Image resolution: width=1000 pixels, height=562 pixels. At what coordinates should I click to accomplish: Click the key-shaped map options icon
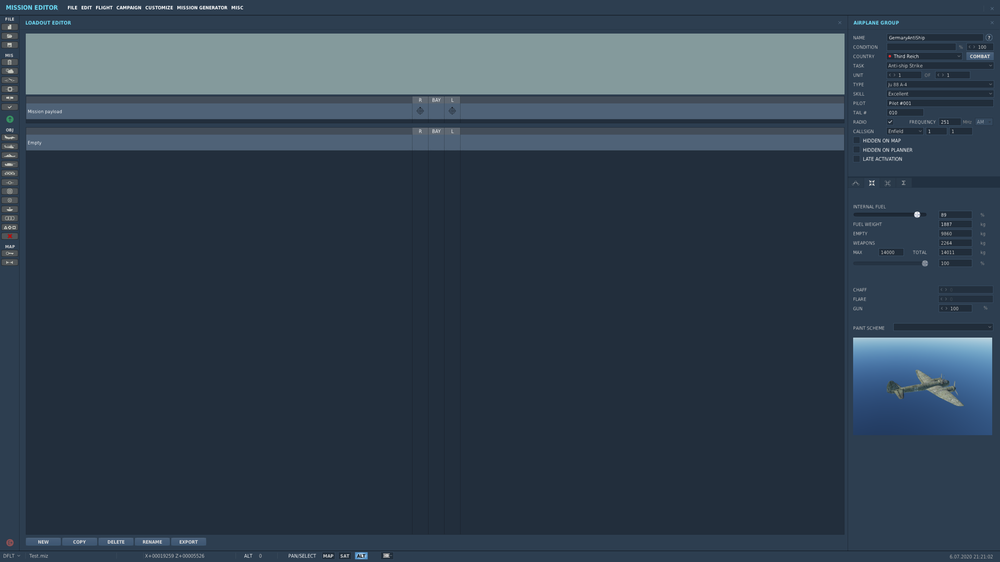(x=10, y=253)
